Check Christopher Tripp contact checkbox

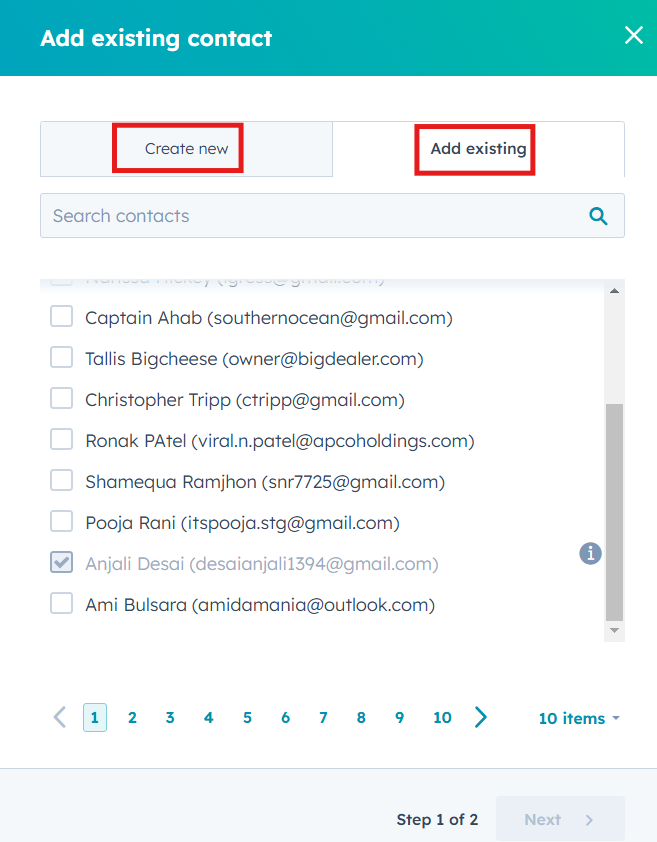pyautogui.click(x=62, y=399)
